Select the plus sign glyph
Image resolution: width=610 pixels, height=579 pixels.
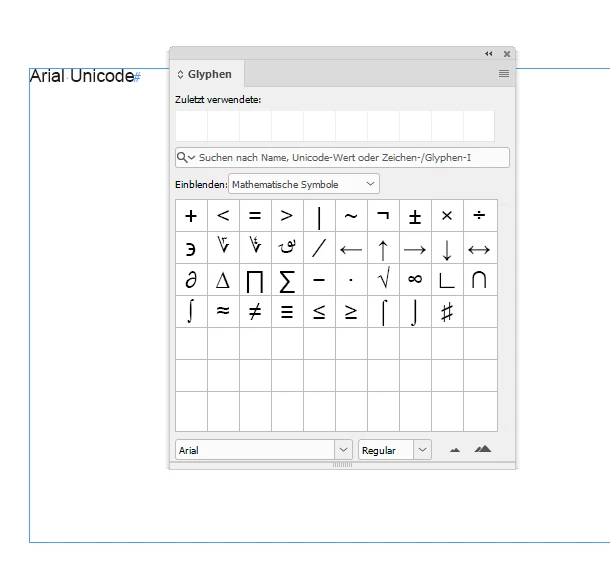(191, 216)
